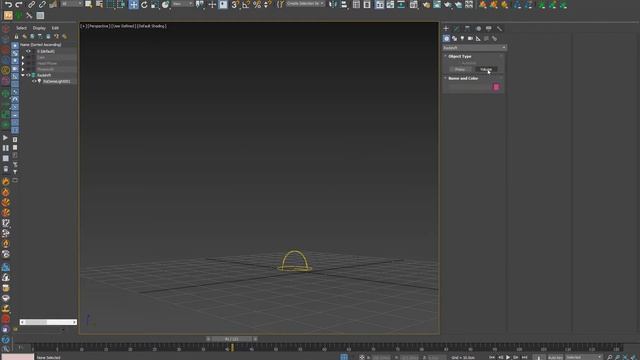Click the Redo arrow icon

point(19,5)
